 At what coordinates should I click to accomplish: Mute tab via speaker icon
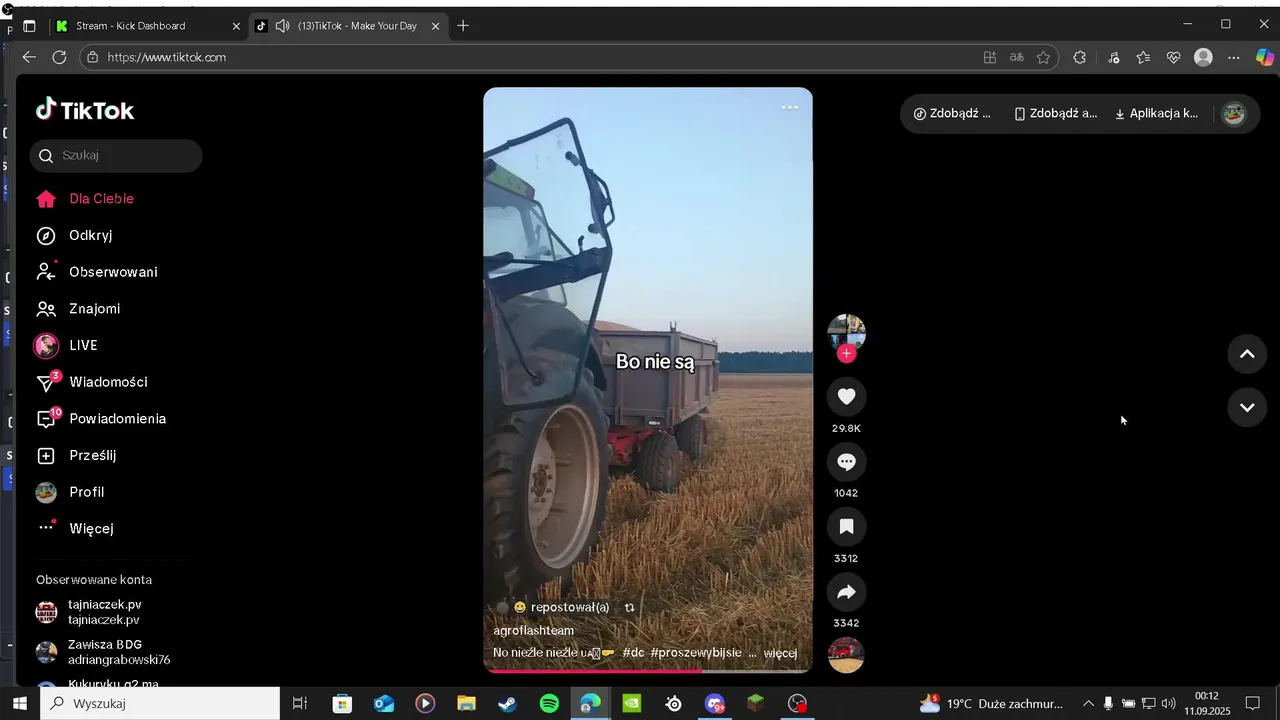(x=283, y=26)
